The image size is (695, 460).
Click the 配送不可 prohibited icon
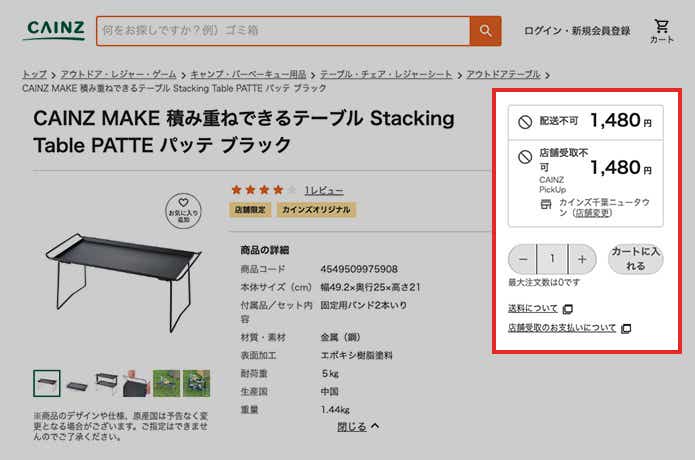click(x=525, y=121)
